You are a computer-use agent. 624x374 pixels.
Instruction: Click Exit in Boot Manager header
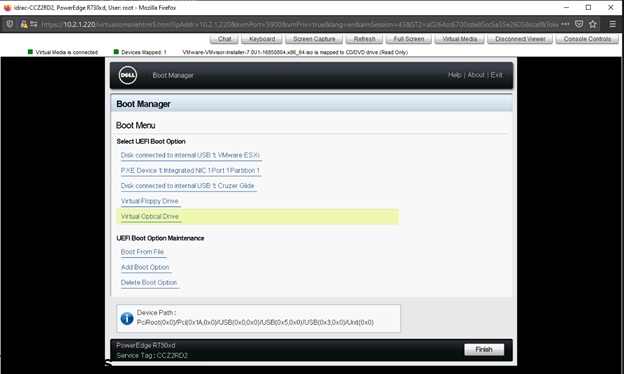click(x=496, y=75)
